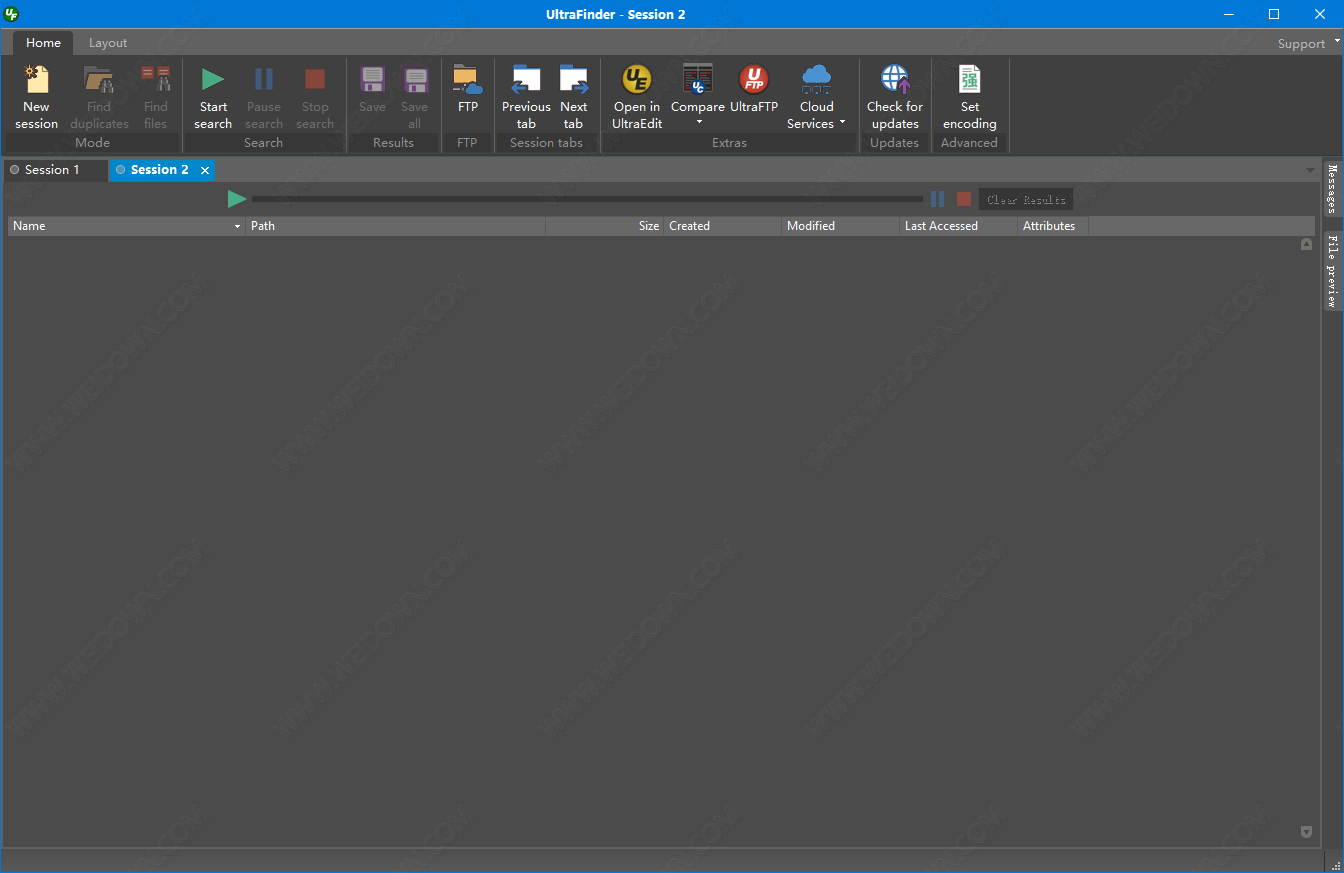1344x873 pixels.
Task: Launch UltraFTP
Action: click(x=754, y=90)
